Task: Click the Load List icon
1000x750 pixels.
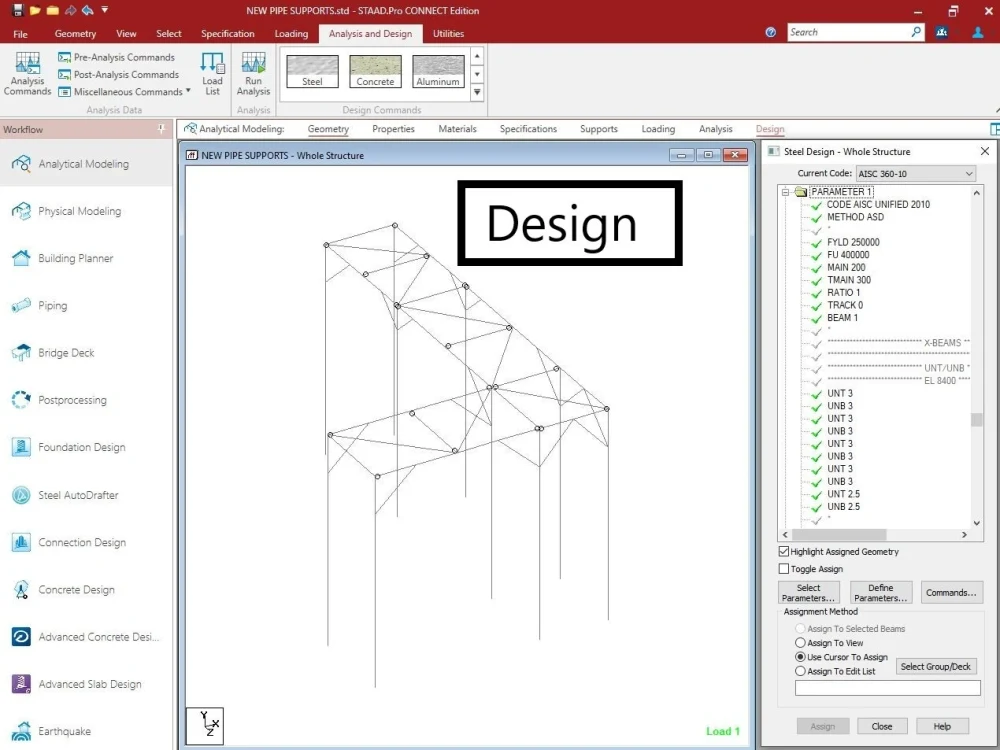Action: [x=212, y=70]
